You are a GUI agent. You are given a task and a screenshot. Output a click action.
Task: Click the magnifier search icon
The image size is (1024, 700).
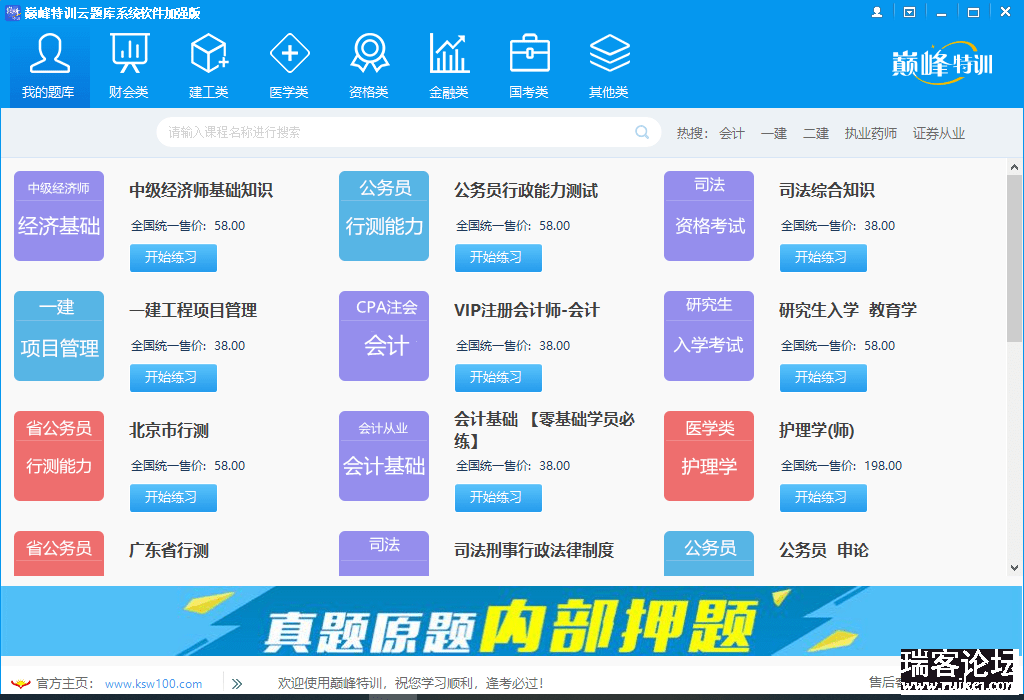(x=642, y=133)
